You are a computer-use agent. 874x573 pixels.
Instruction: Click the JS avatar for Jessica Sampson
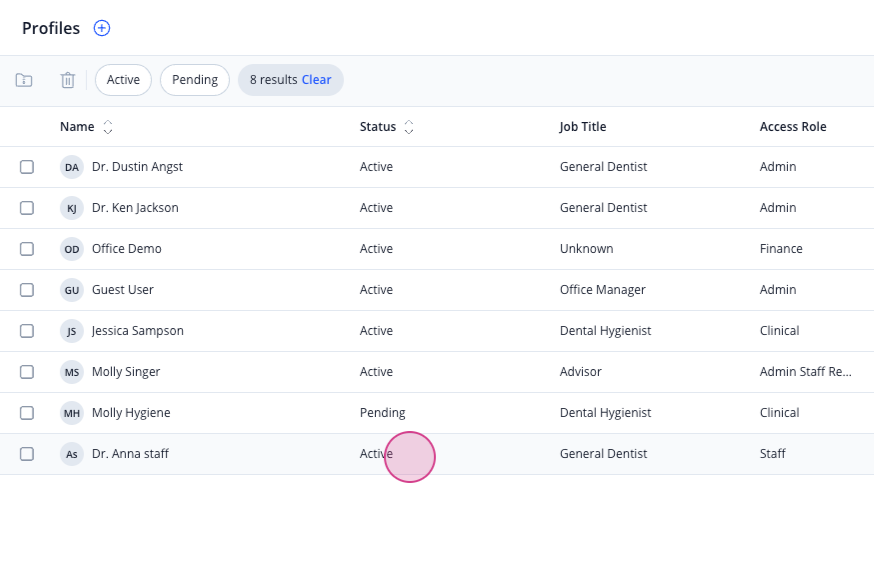click(72, 331)
